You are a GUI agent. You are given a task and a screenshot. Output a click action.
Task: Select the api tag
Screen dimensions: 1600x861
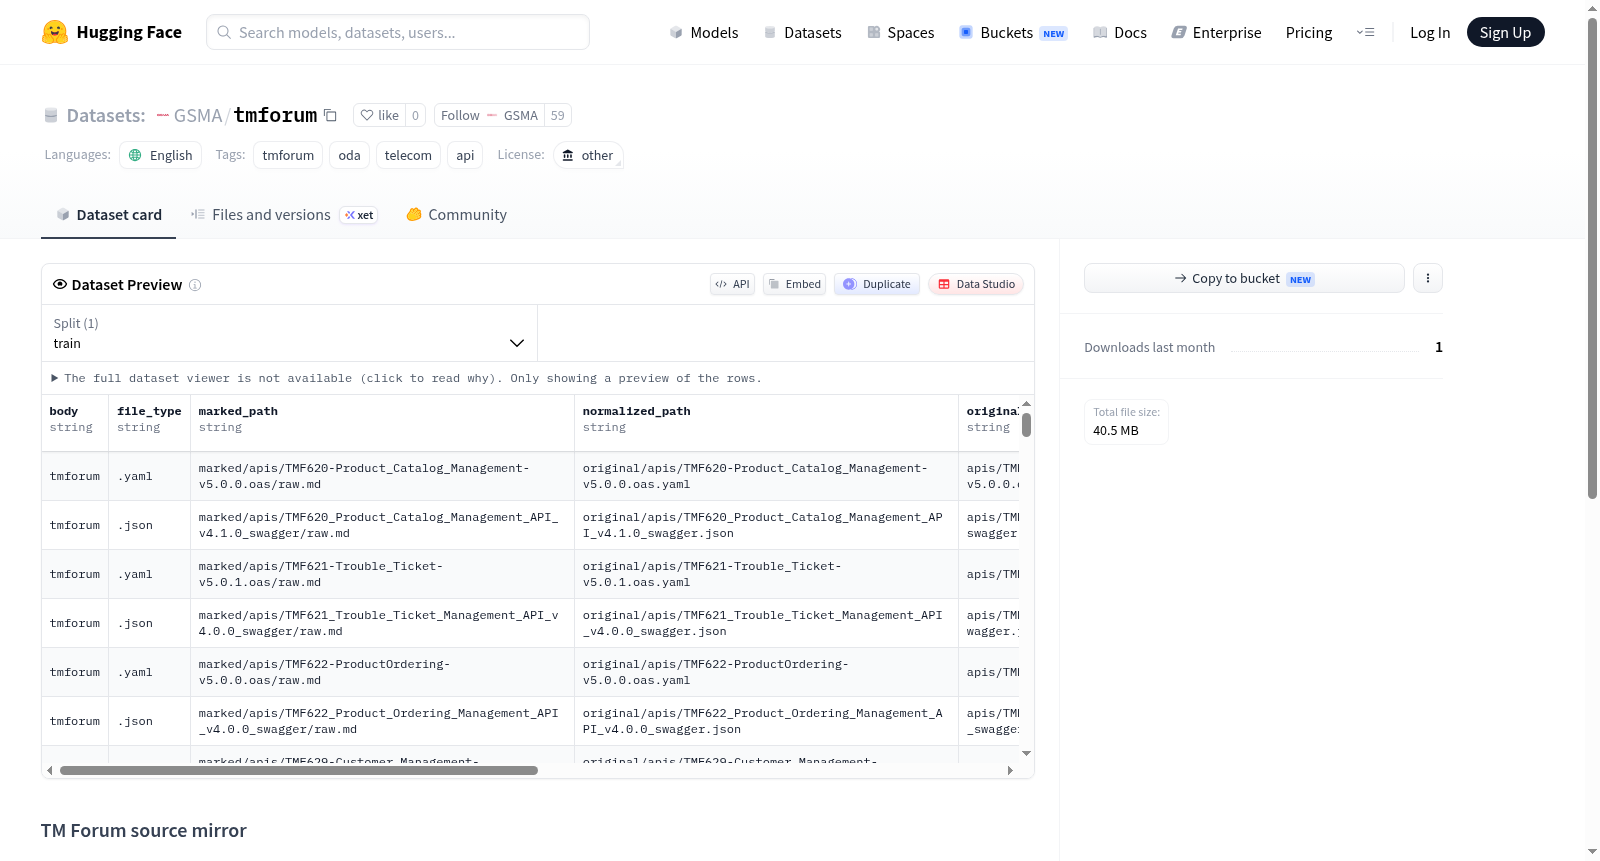(x=465, y=155)
